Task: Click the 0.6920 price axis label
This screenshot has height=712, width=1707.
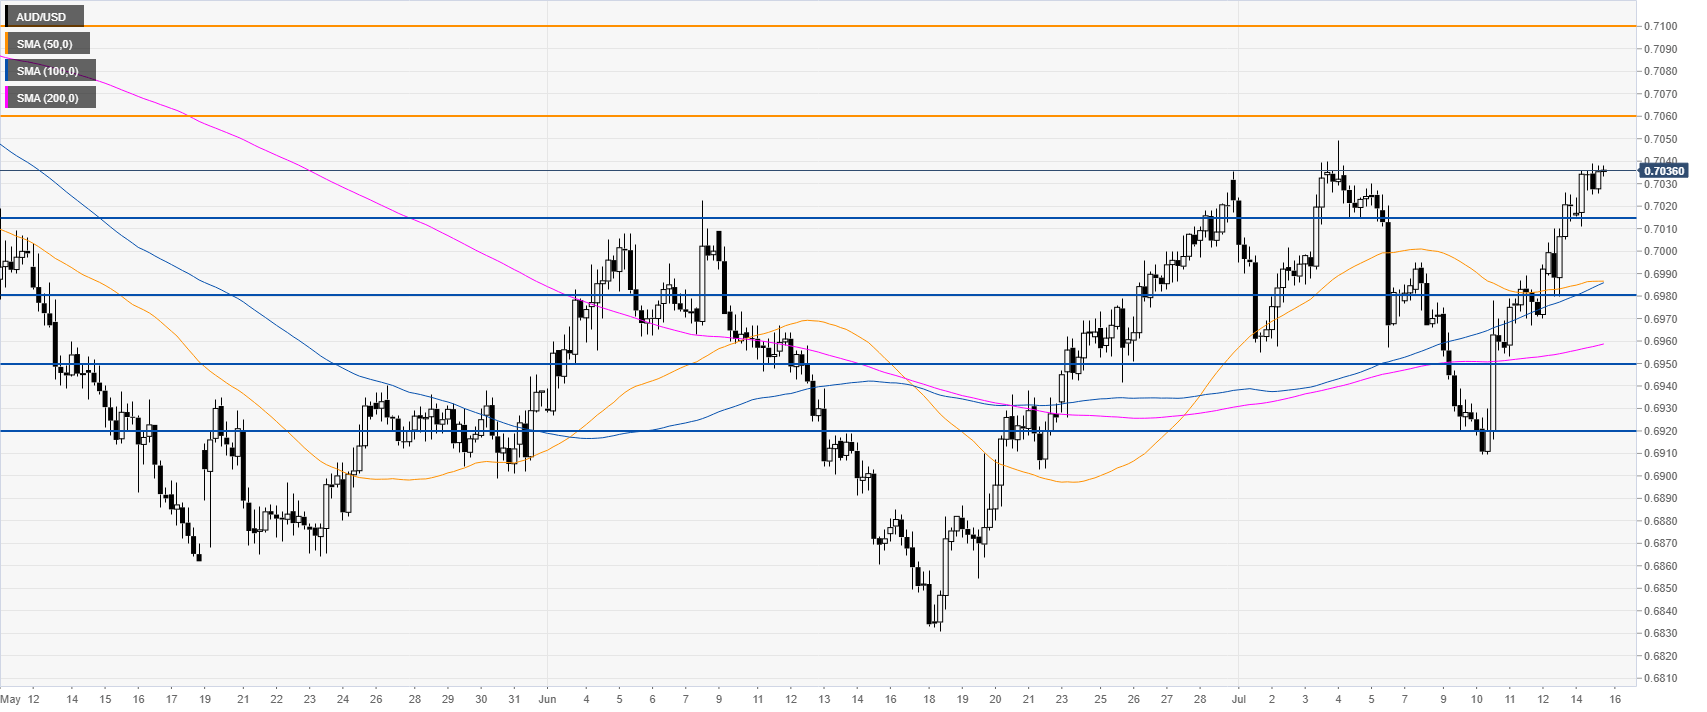Action: [x=1661, y=431]
